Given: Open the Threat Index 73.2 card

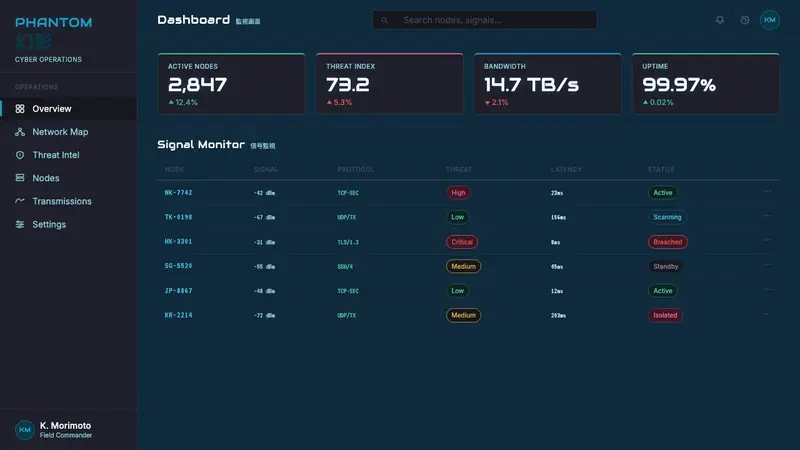Looking at the screenshot, I should (x=390, y=83).
